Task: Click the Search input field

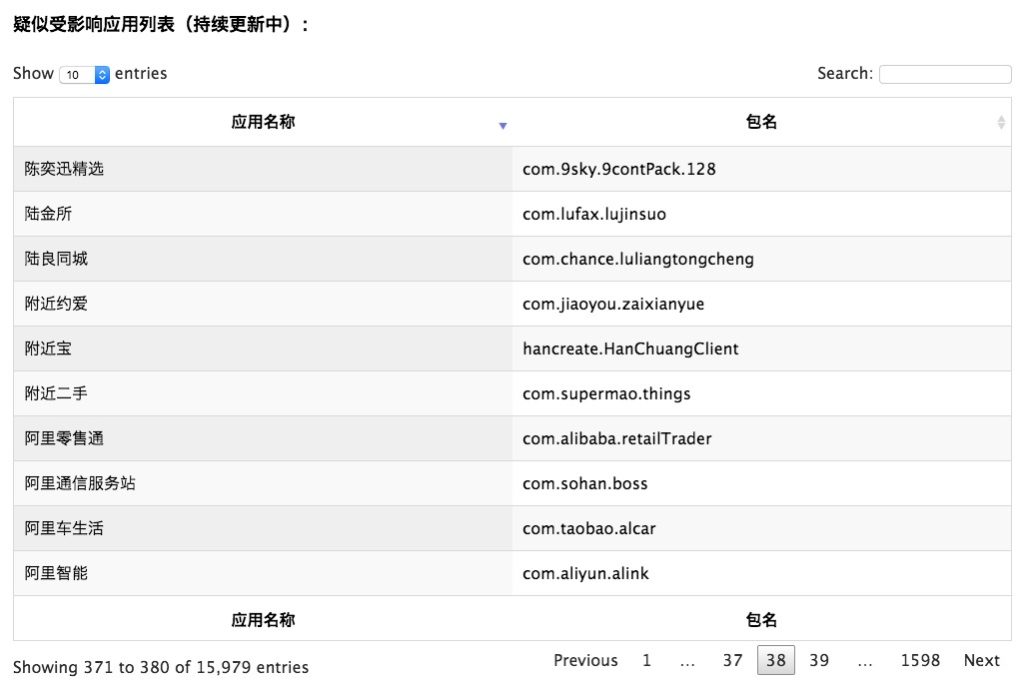Action: tap(944, 74)
